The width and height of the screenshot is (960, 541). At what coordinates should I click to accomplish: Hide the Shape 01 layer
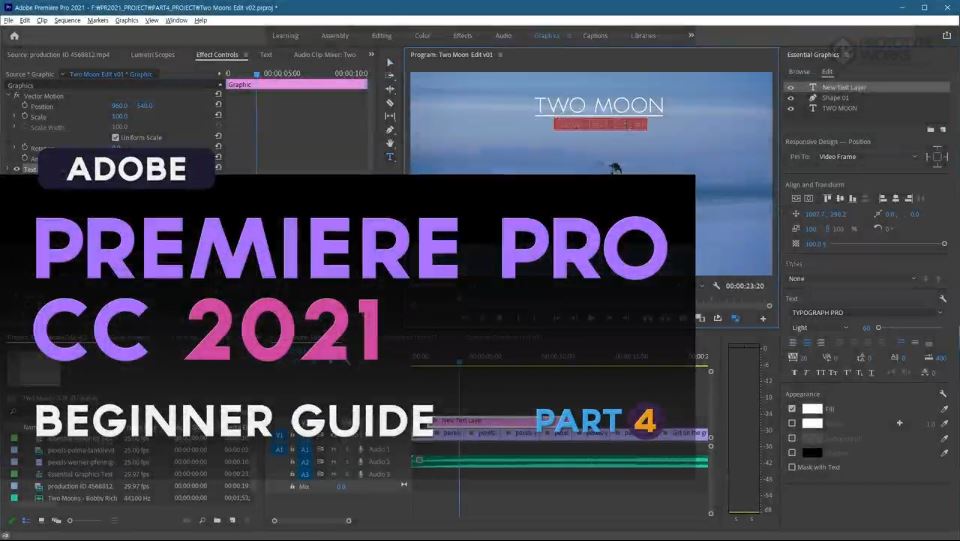click(790, 98)
